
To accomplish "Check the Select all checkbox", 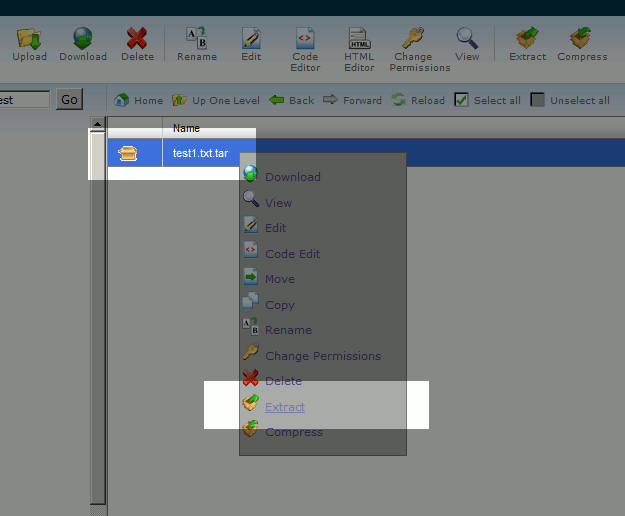I will [461, 100].
